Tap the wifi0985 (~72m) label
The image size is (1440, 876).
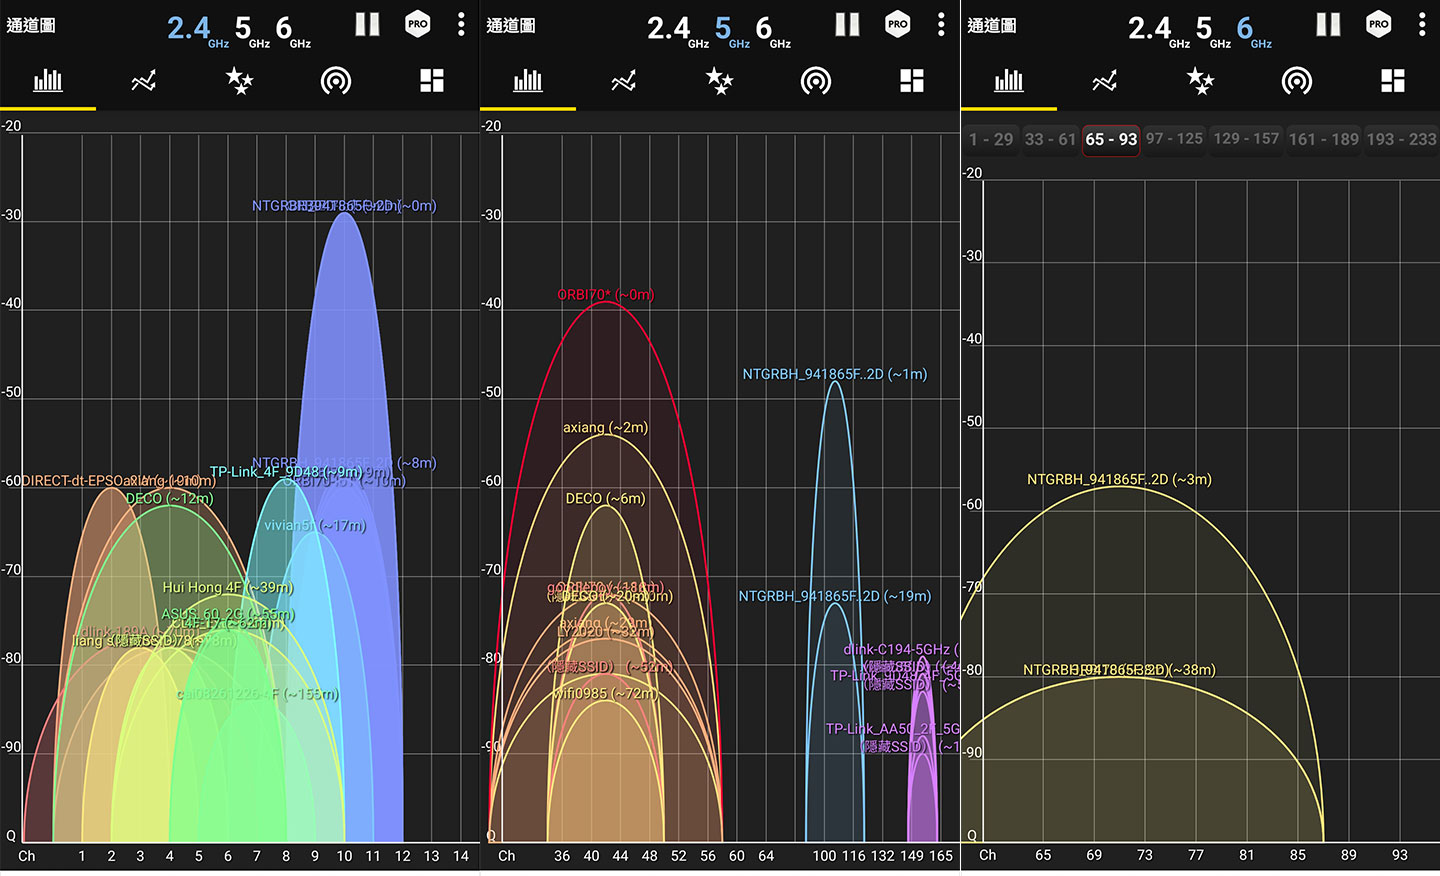point(606,693)
